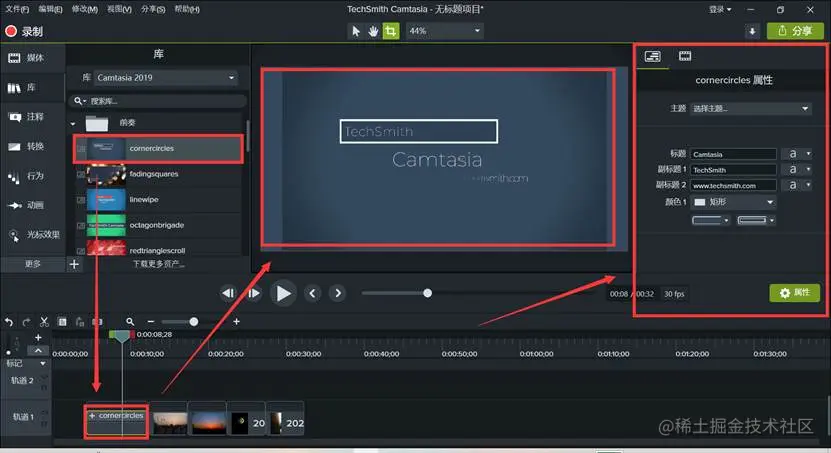Click the paste icon on timeline toolbar
This screenshot has width=831, height=453.
[80, 322]
